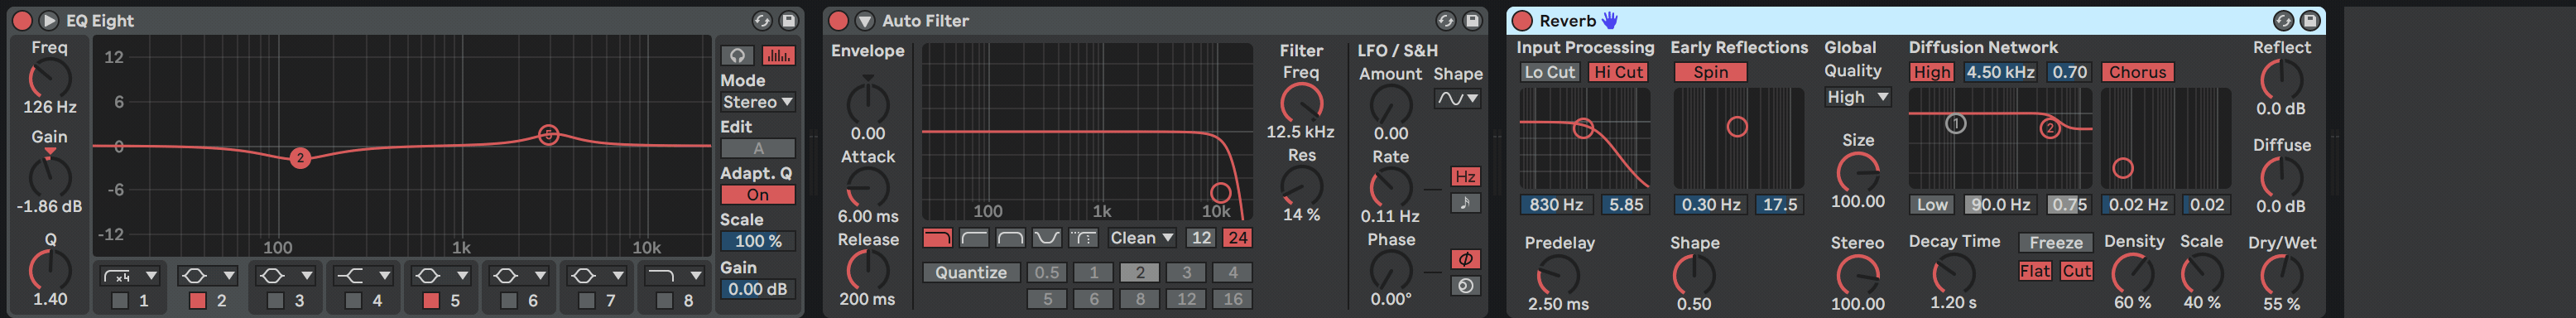Toggle Reverb Chorus button

pos(2138,72)
